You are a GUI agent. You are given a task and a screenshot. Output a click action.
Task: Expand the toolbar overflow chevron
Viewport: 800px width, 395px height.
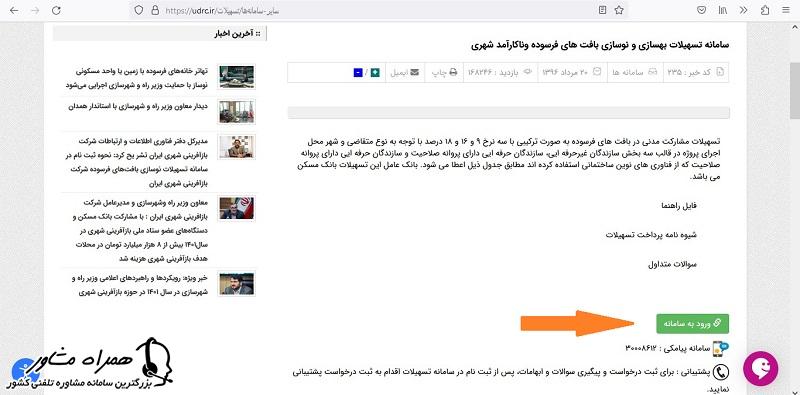744,10
